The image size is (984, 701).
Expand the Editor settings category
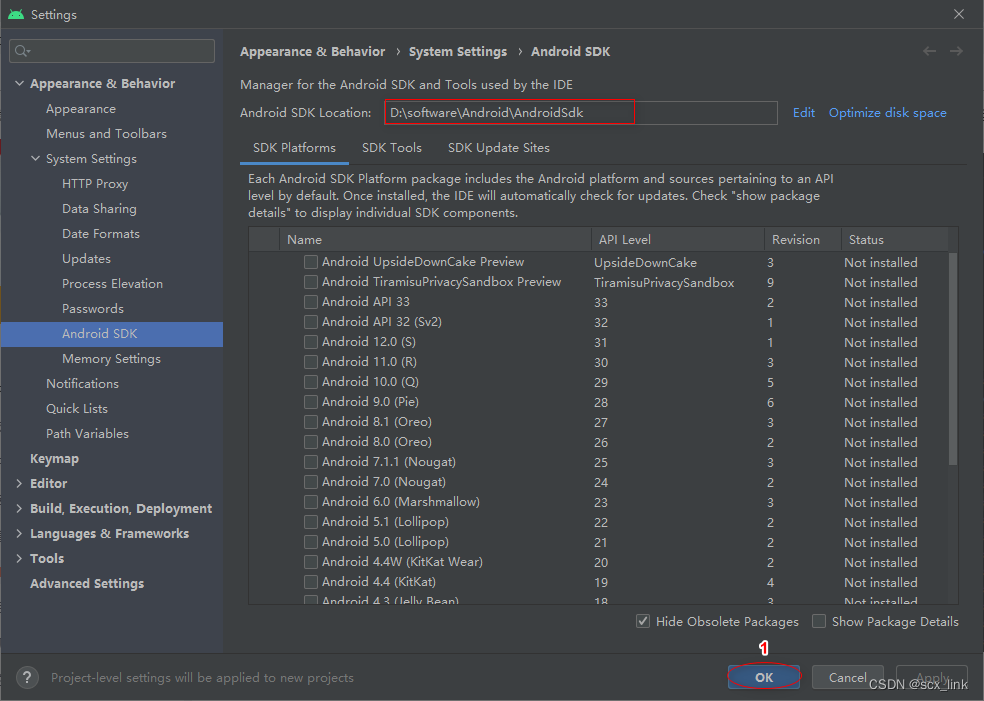[19, 483]
